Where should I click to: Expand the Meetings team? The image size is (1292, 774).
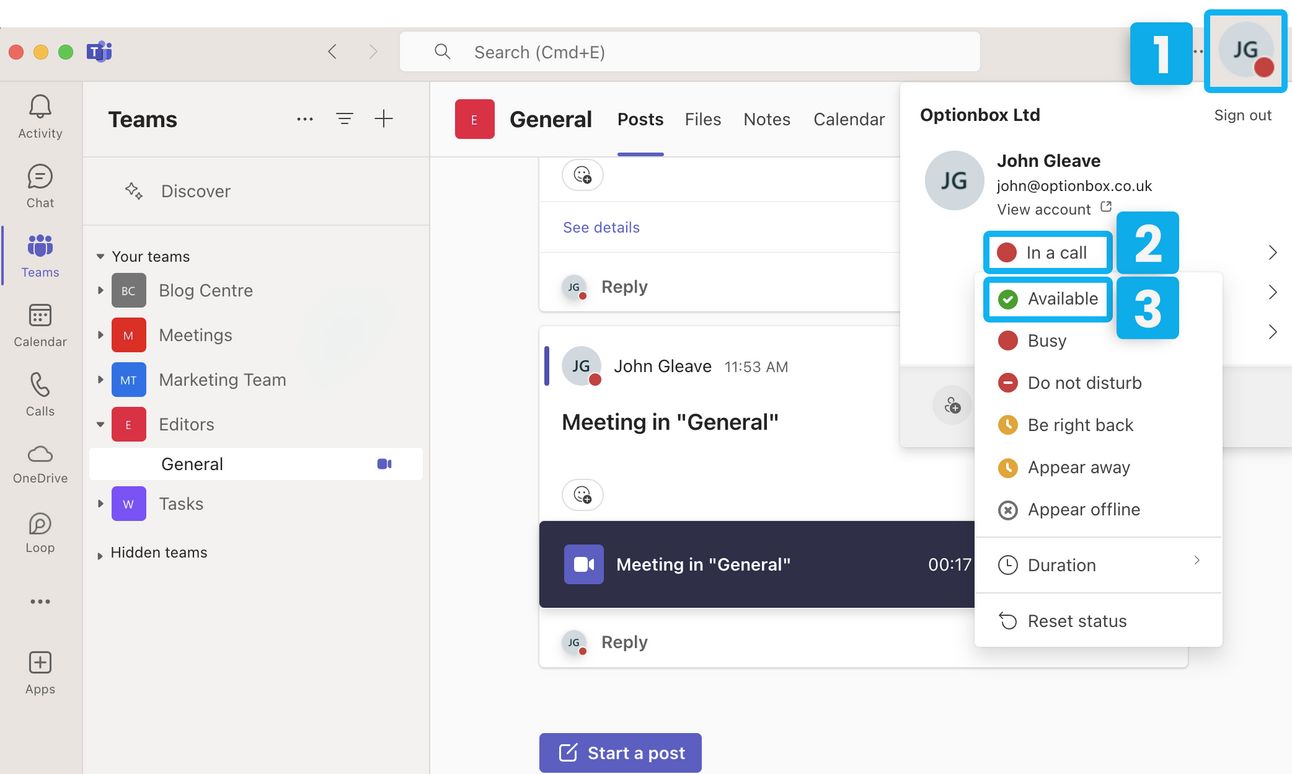(100, 335)
